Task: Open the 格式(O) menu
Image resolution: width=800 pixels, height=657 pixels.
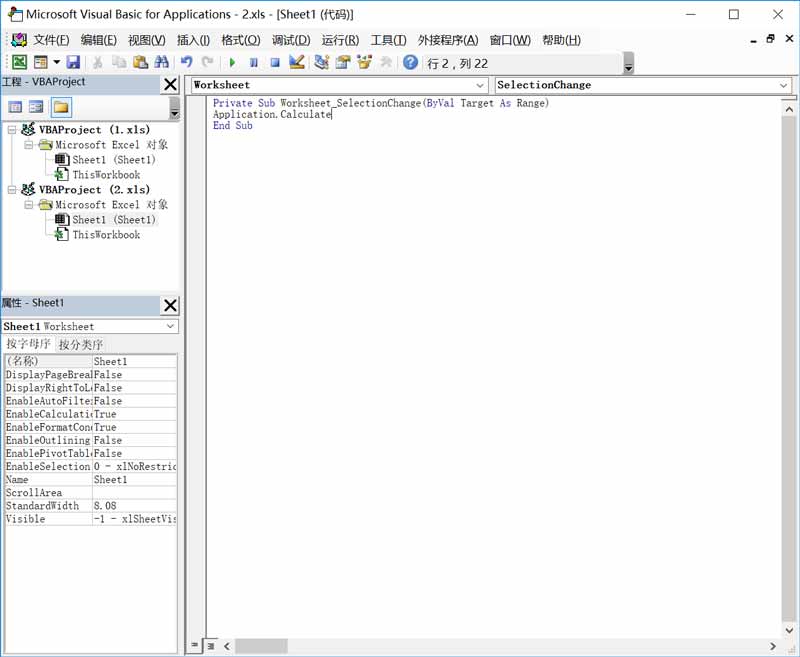Action: coord(241,40)
